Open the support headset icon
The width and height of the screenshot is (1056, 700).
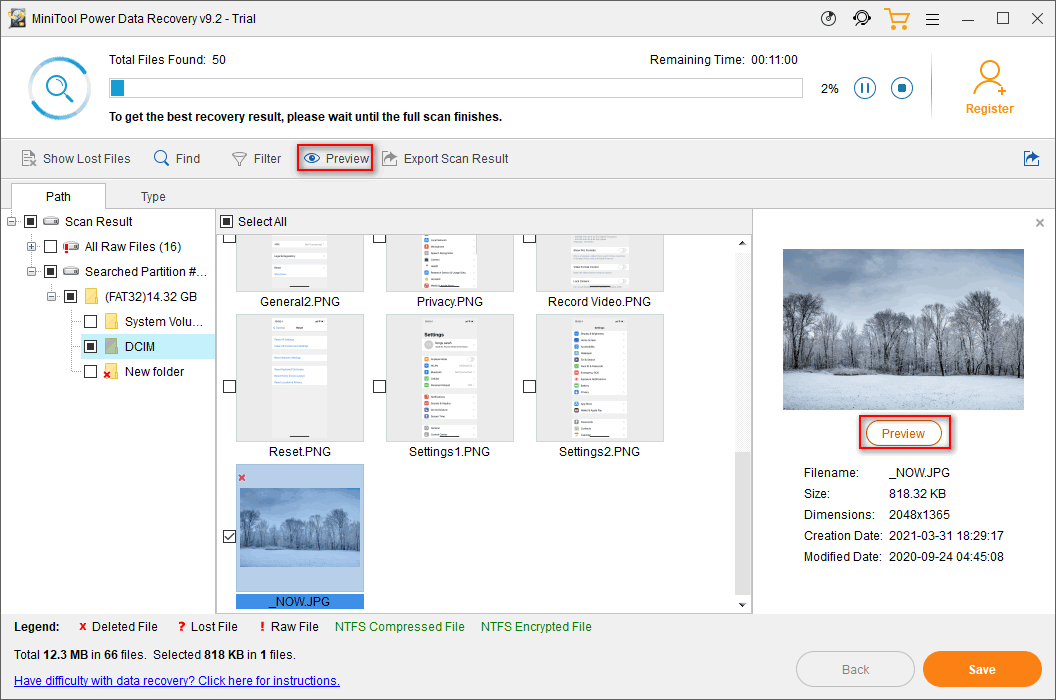(862, 19)
